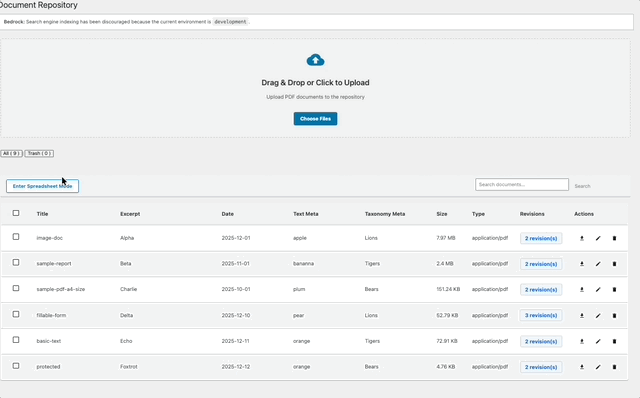This screenshot has width=640, height=398.
Task: Click the Taxonomy Meta column header
Action: pos(385,214)
